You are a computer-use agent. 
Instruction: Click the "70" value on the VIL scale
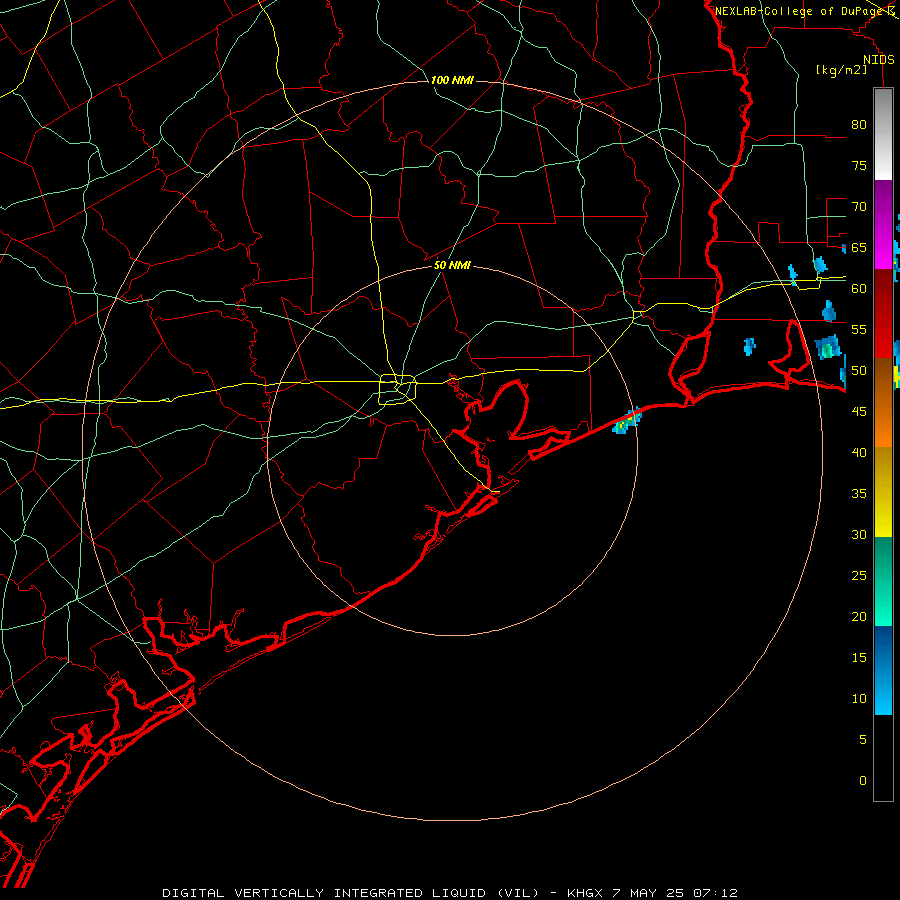[x=859, y=207]
